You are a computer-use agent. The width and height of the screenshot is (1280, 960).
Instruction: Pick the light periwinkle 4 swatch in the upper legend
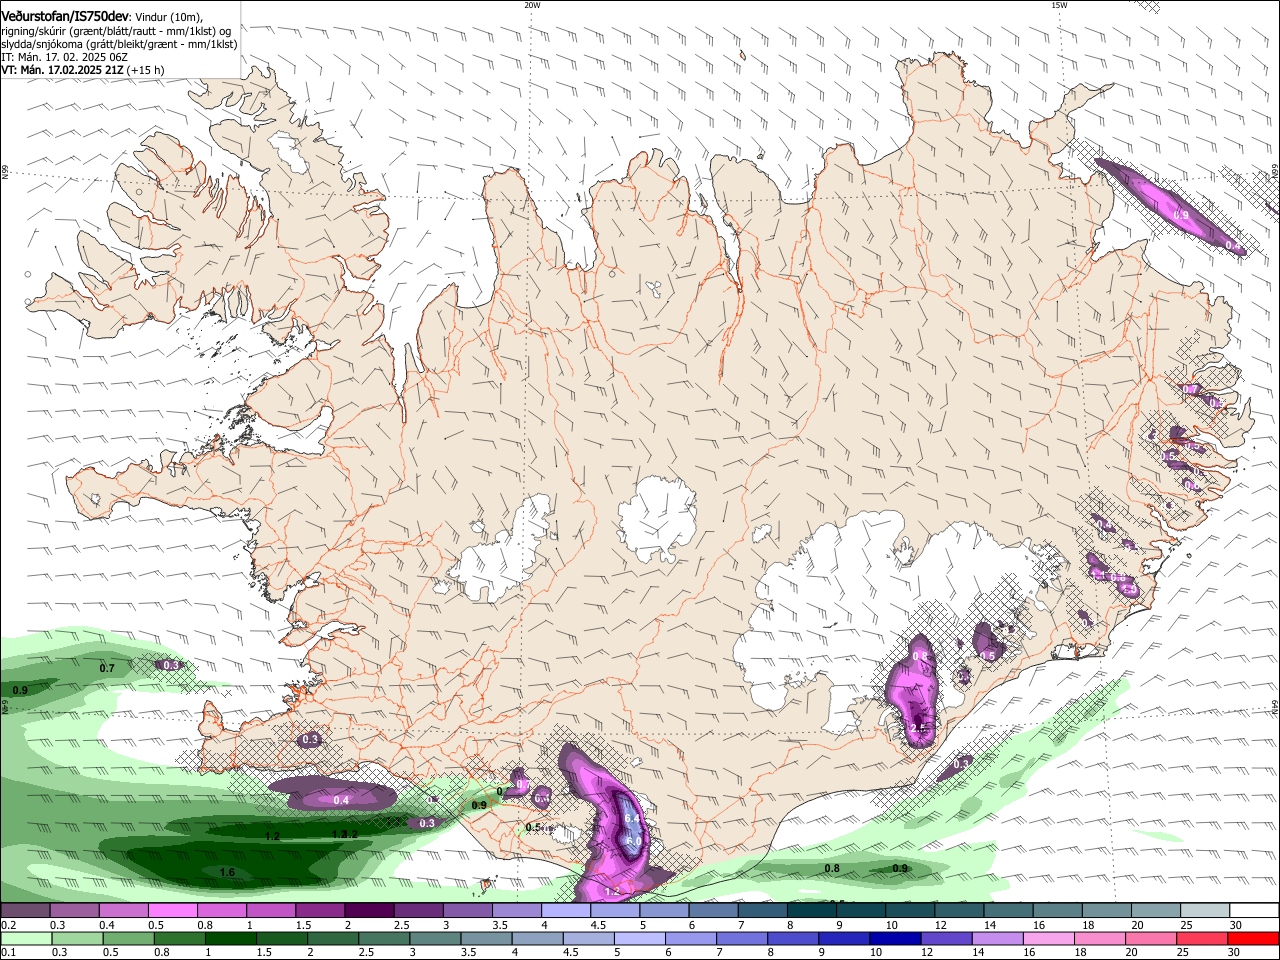click(x=566, y=911)
